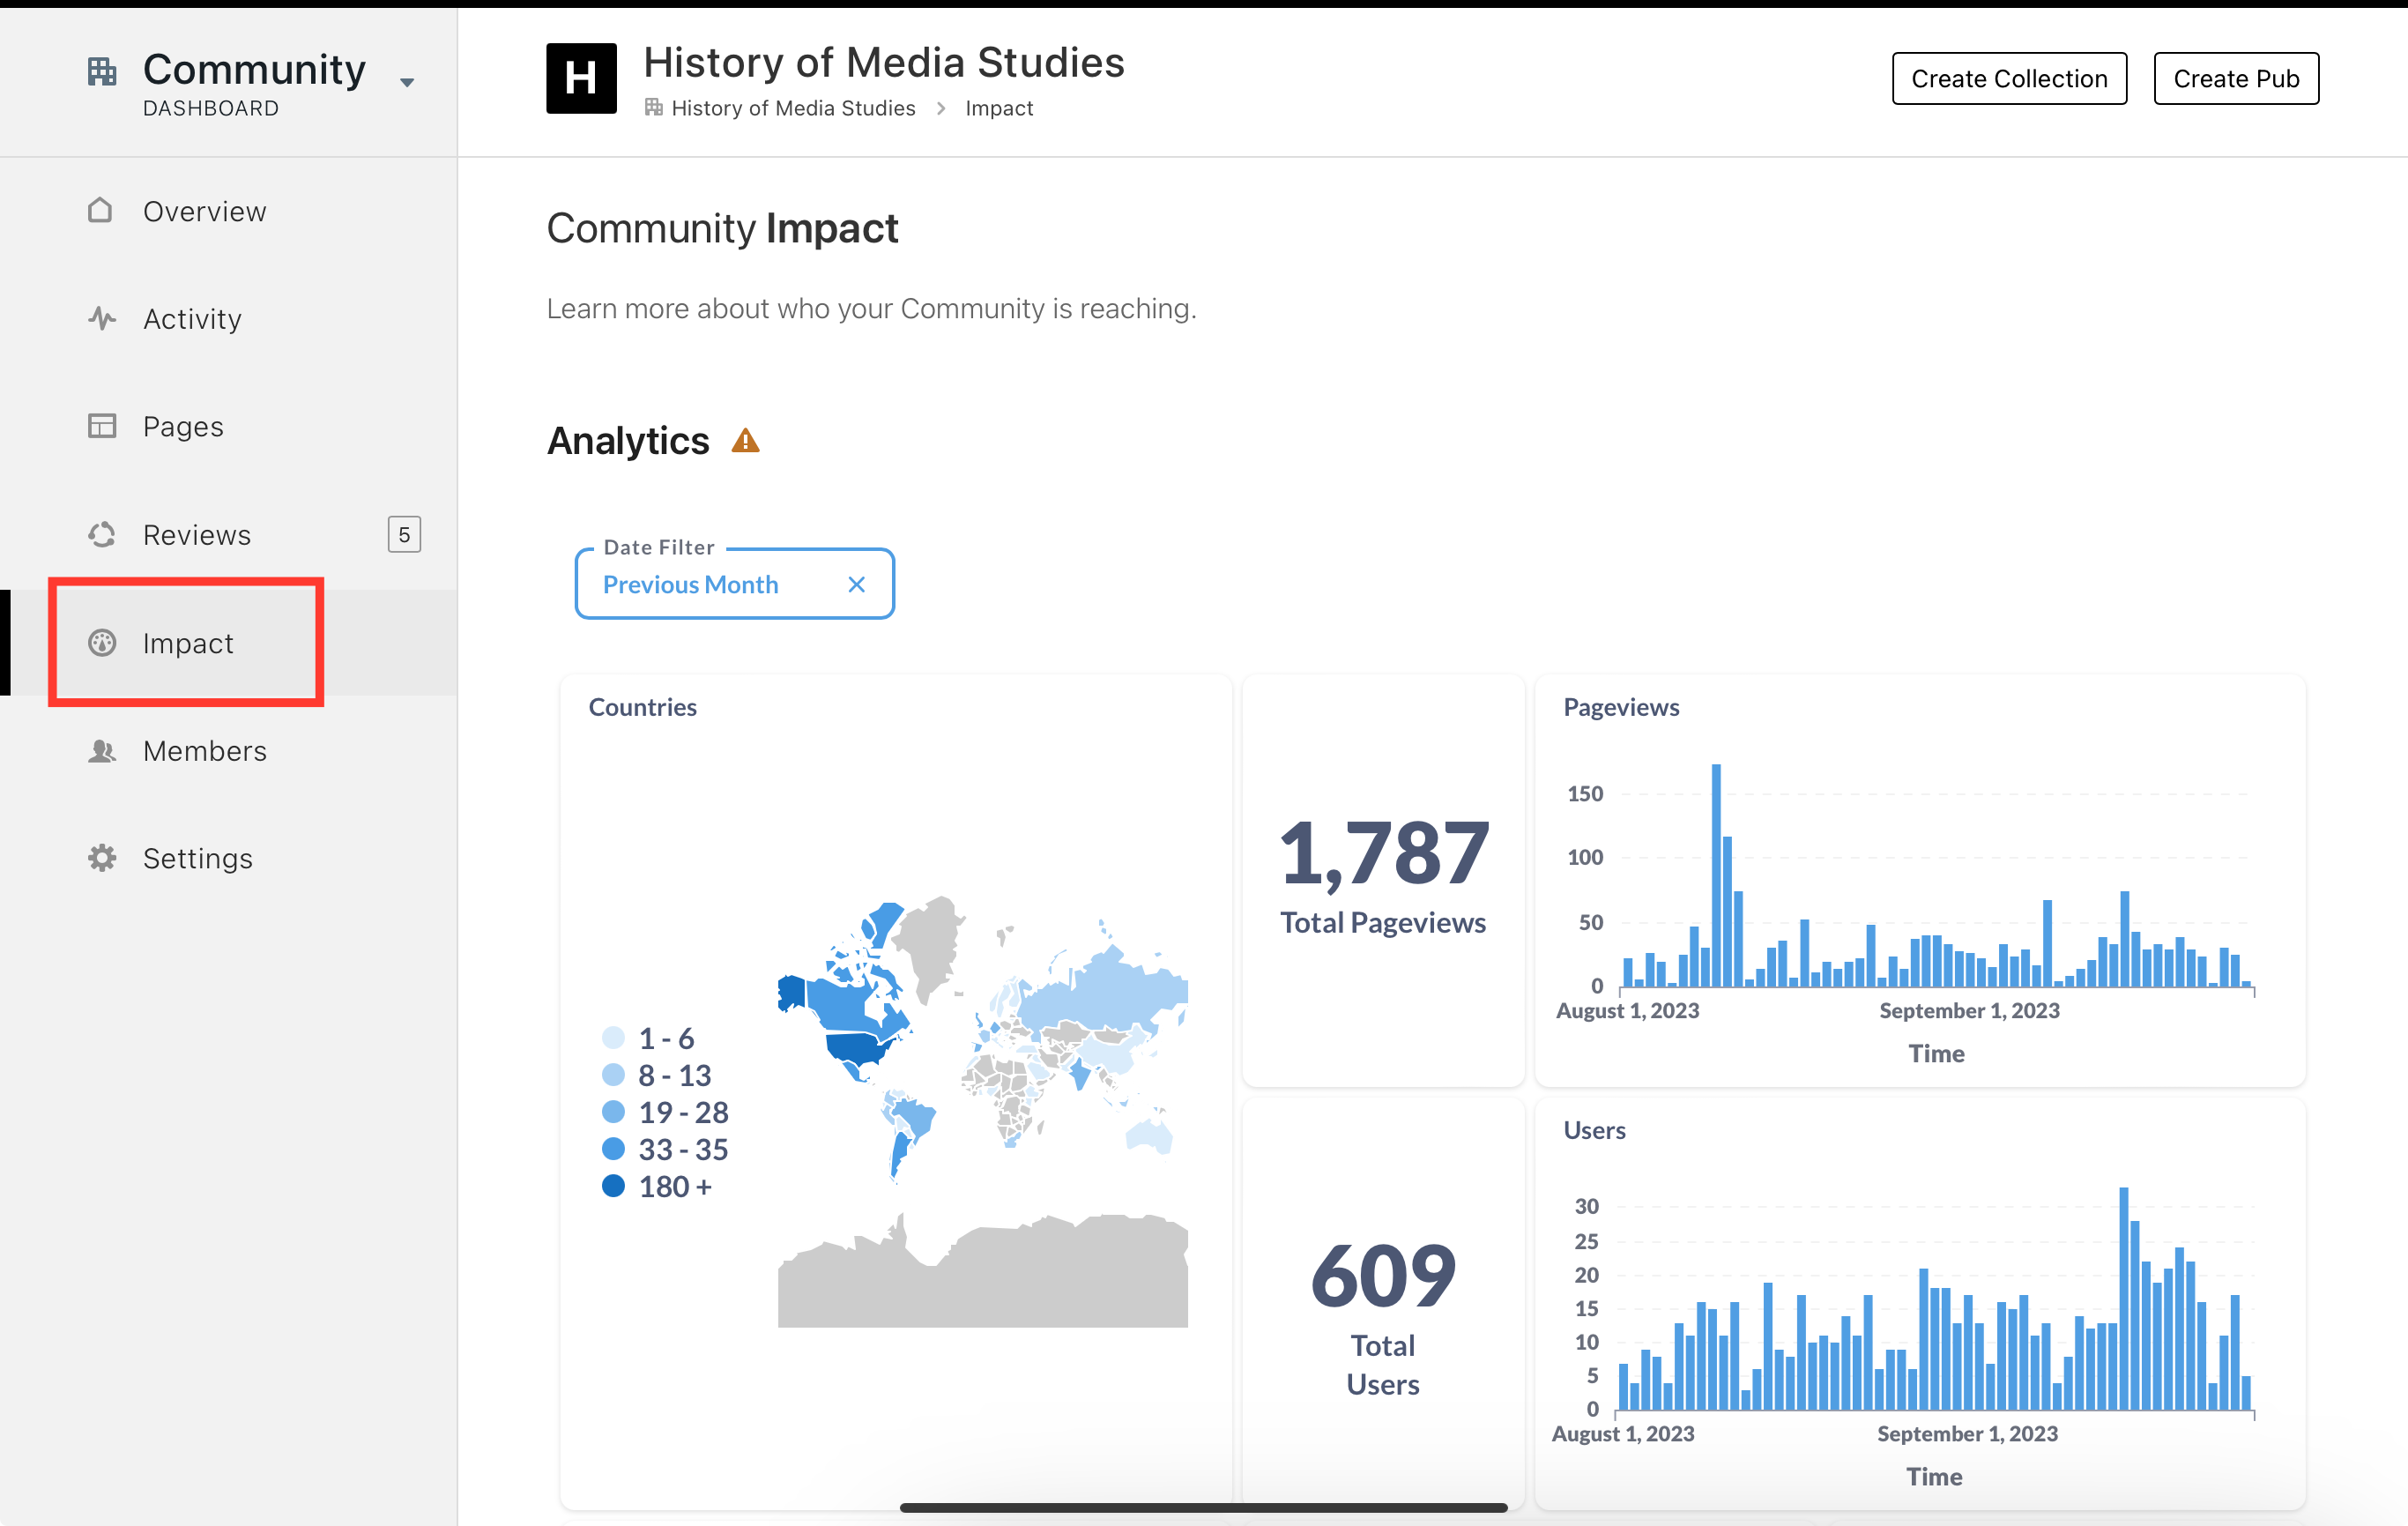2408x1526 pixels.
Task: Open the Members section
Action: tap(204, 751)
